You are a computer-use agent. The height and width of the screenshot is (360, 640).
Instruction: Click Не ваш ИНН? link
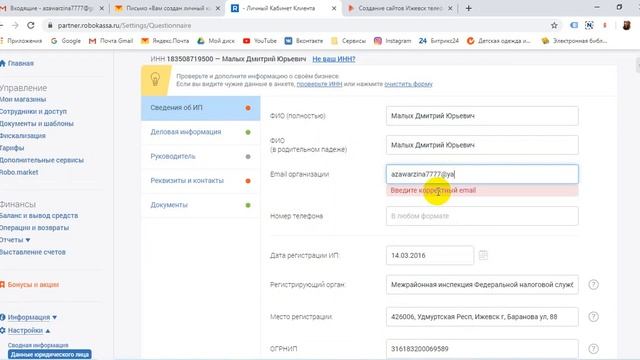(x=334, y=59)
